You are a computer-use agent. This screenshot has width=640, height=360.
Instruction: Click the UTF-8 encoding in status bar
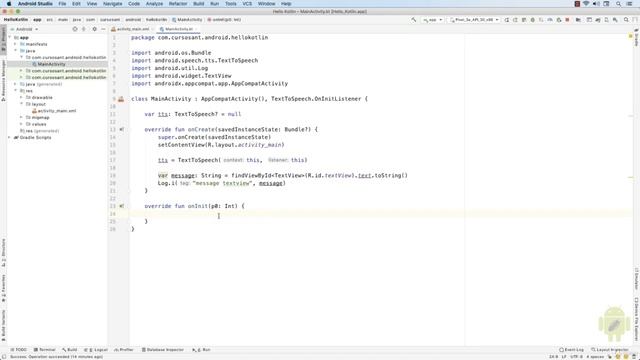(576, 357)
